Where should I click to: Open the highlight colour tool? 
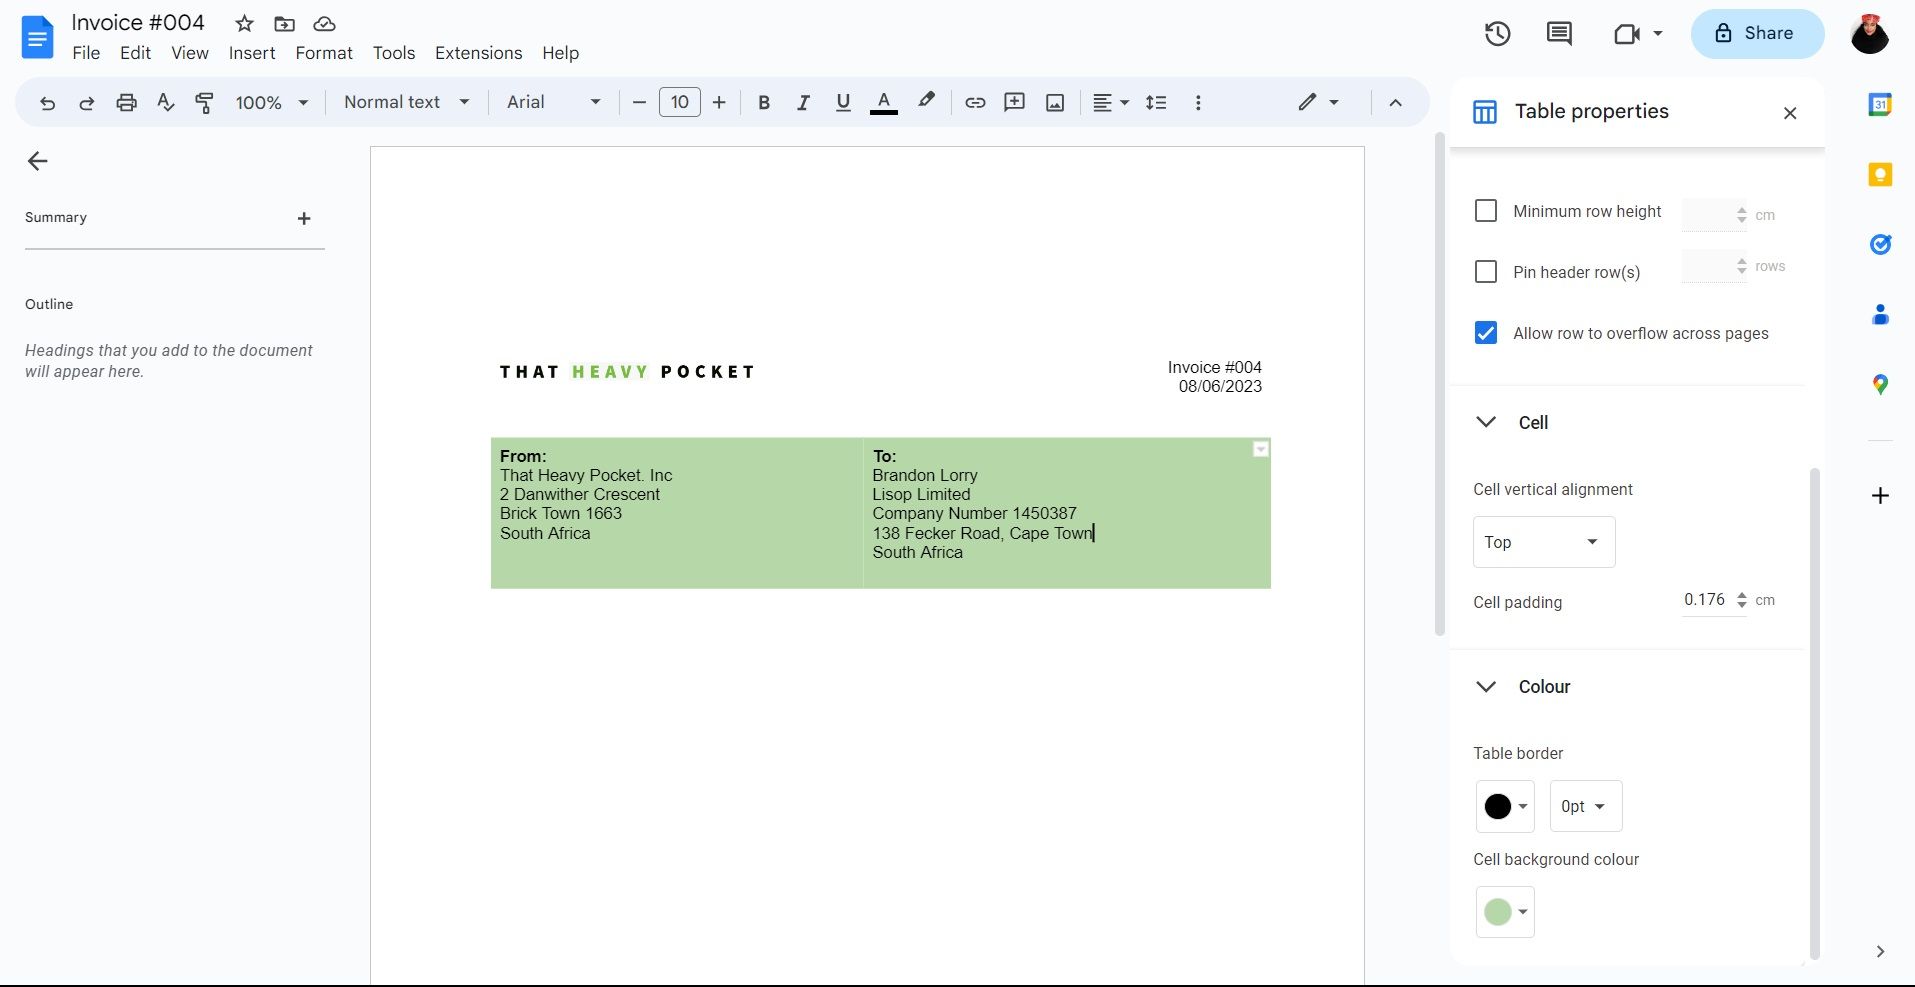click(x=927, y=101)
